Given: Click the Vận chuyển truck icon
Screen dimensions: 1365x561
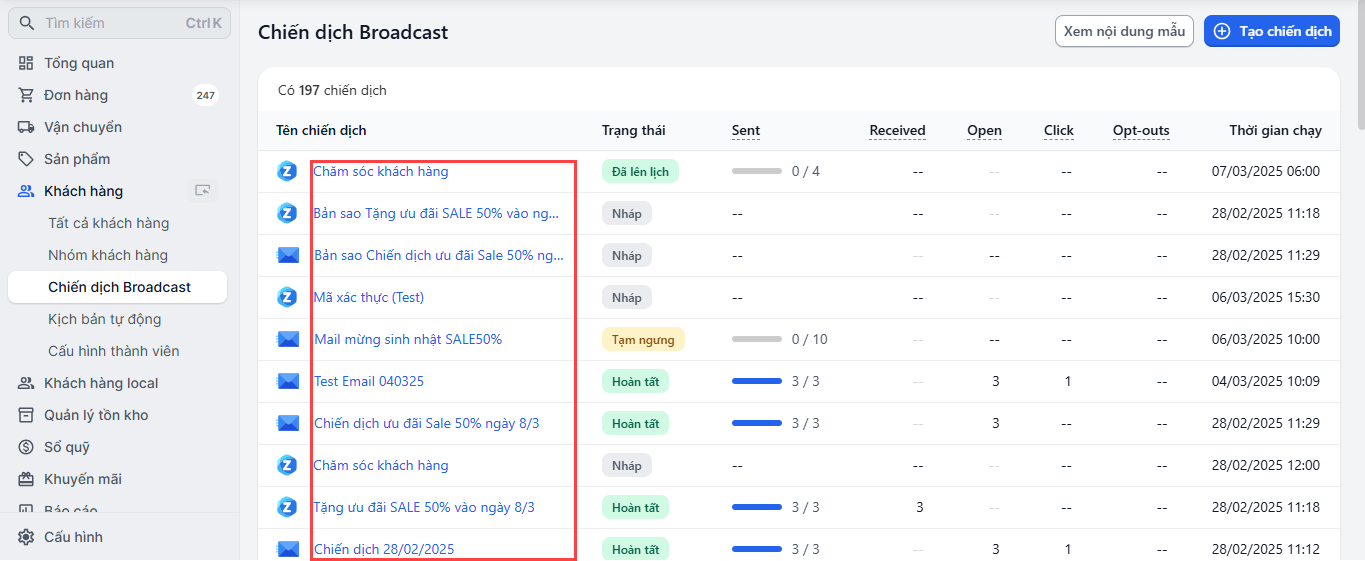Looking at the screenshot, I should tap(26, 127).
